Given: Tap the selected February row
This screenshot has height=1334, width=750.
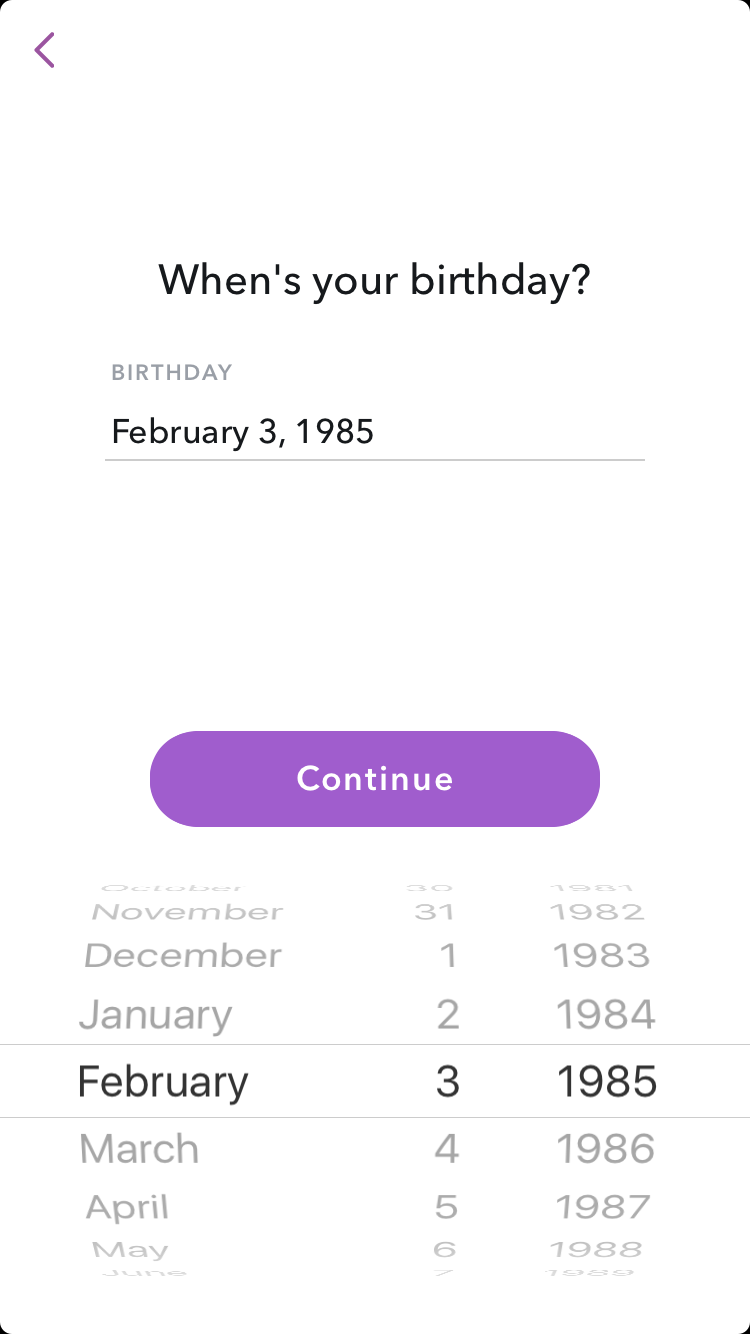Looking at the screenshot, I should [x=163, y=1082].
